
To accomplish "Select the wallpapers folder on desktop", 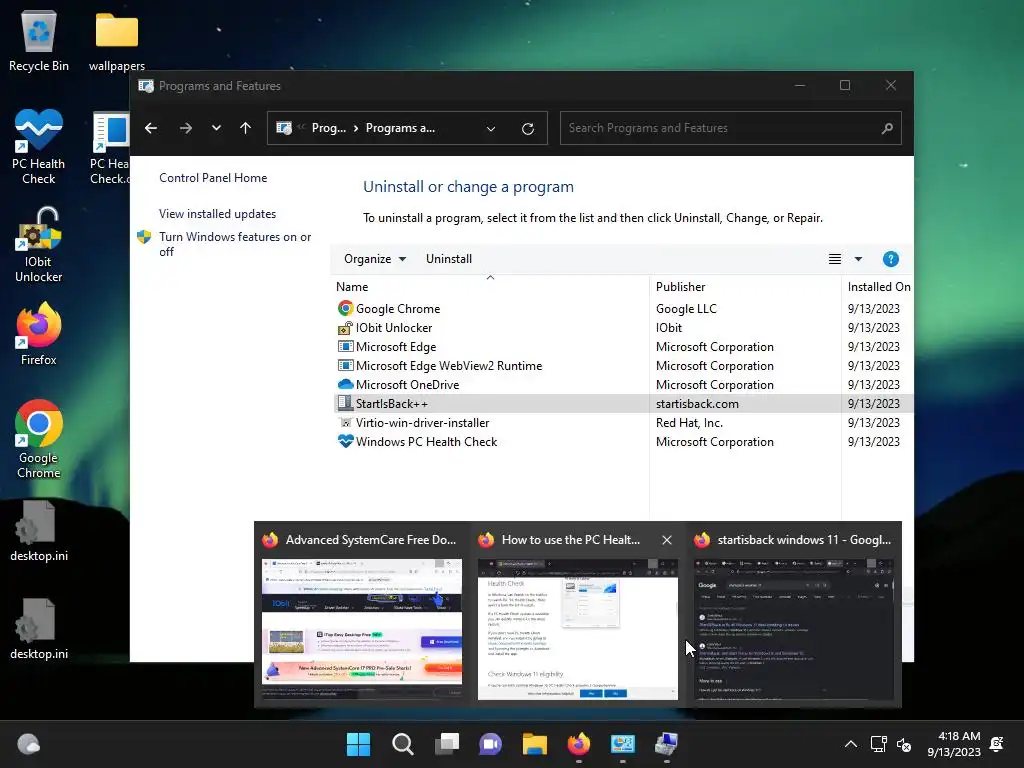I will point(117,40).
